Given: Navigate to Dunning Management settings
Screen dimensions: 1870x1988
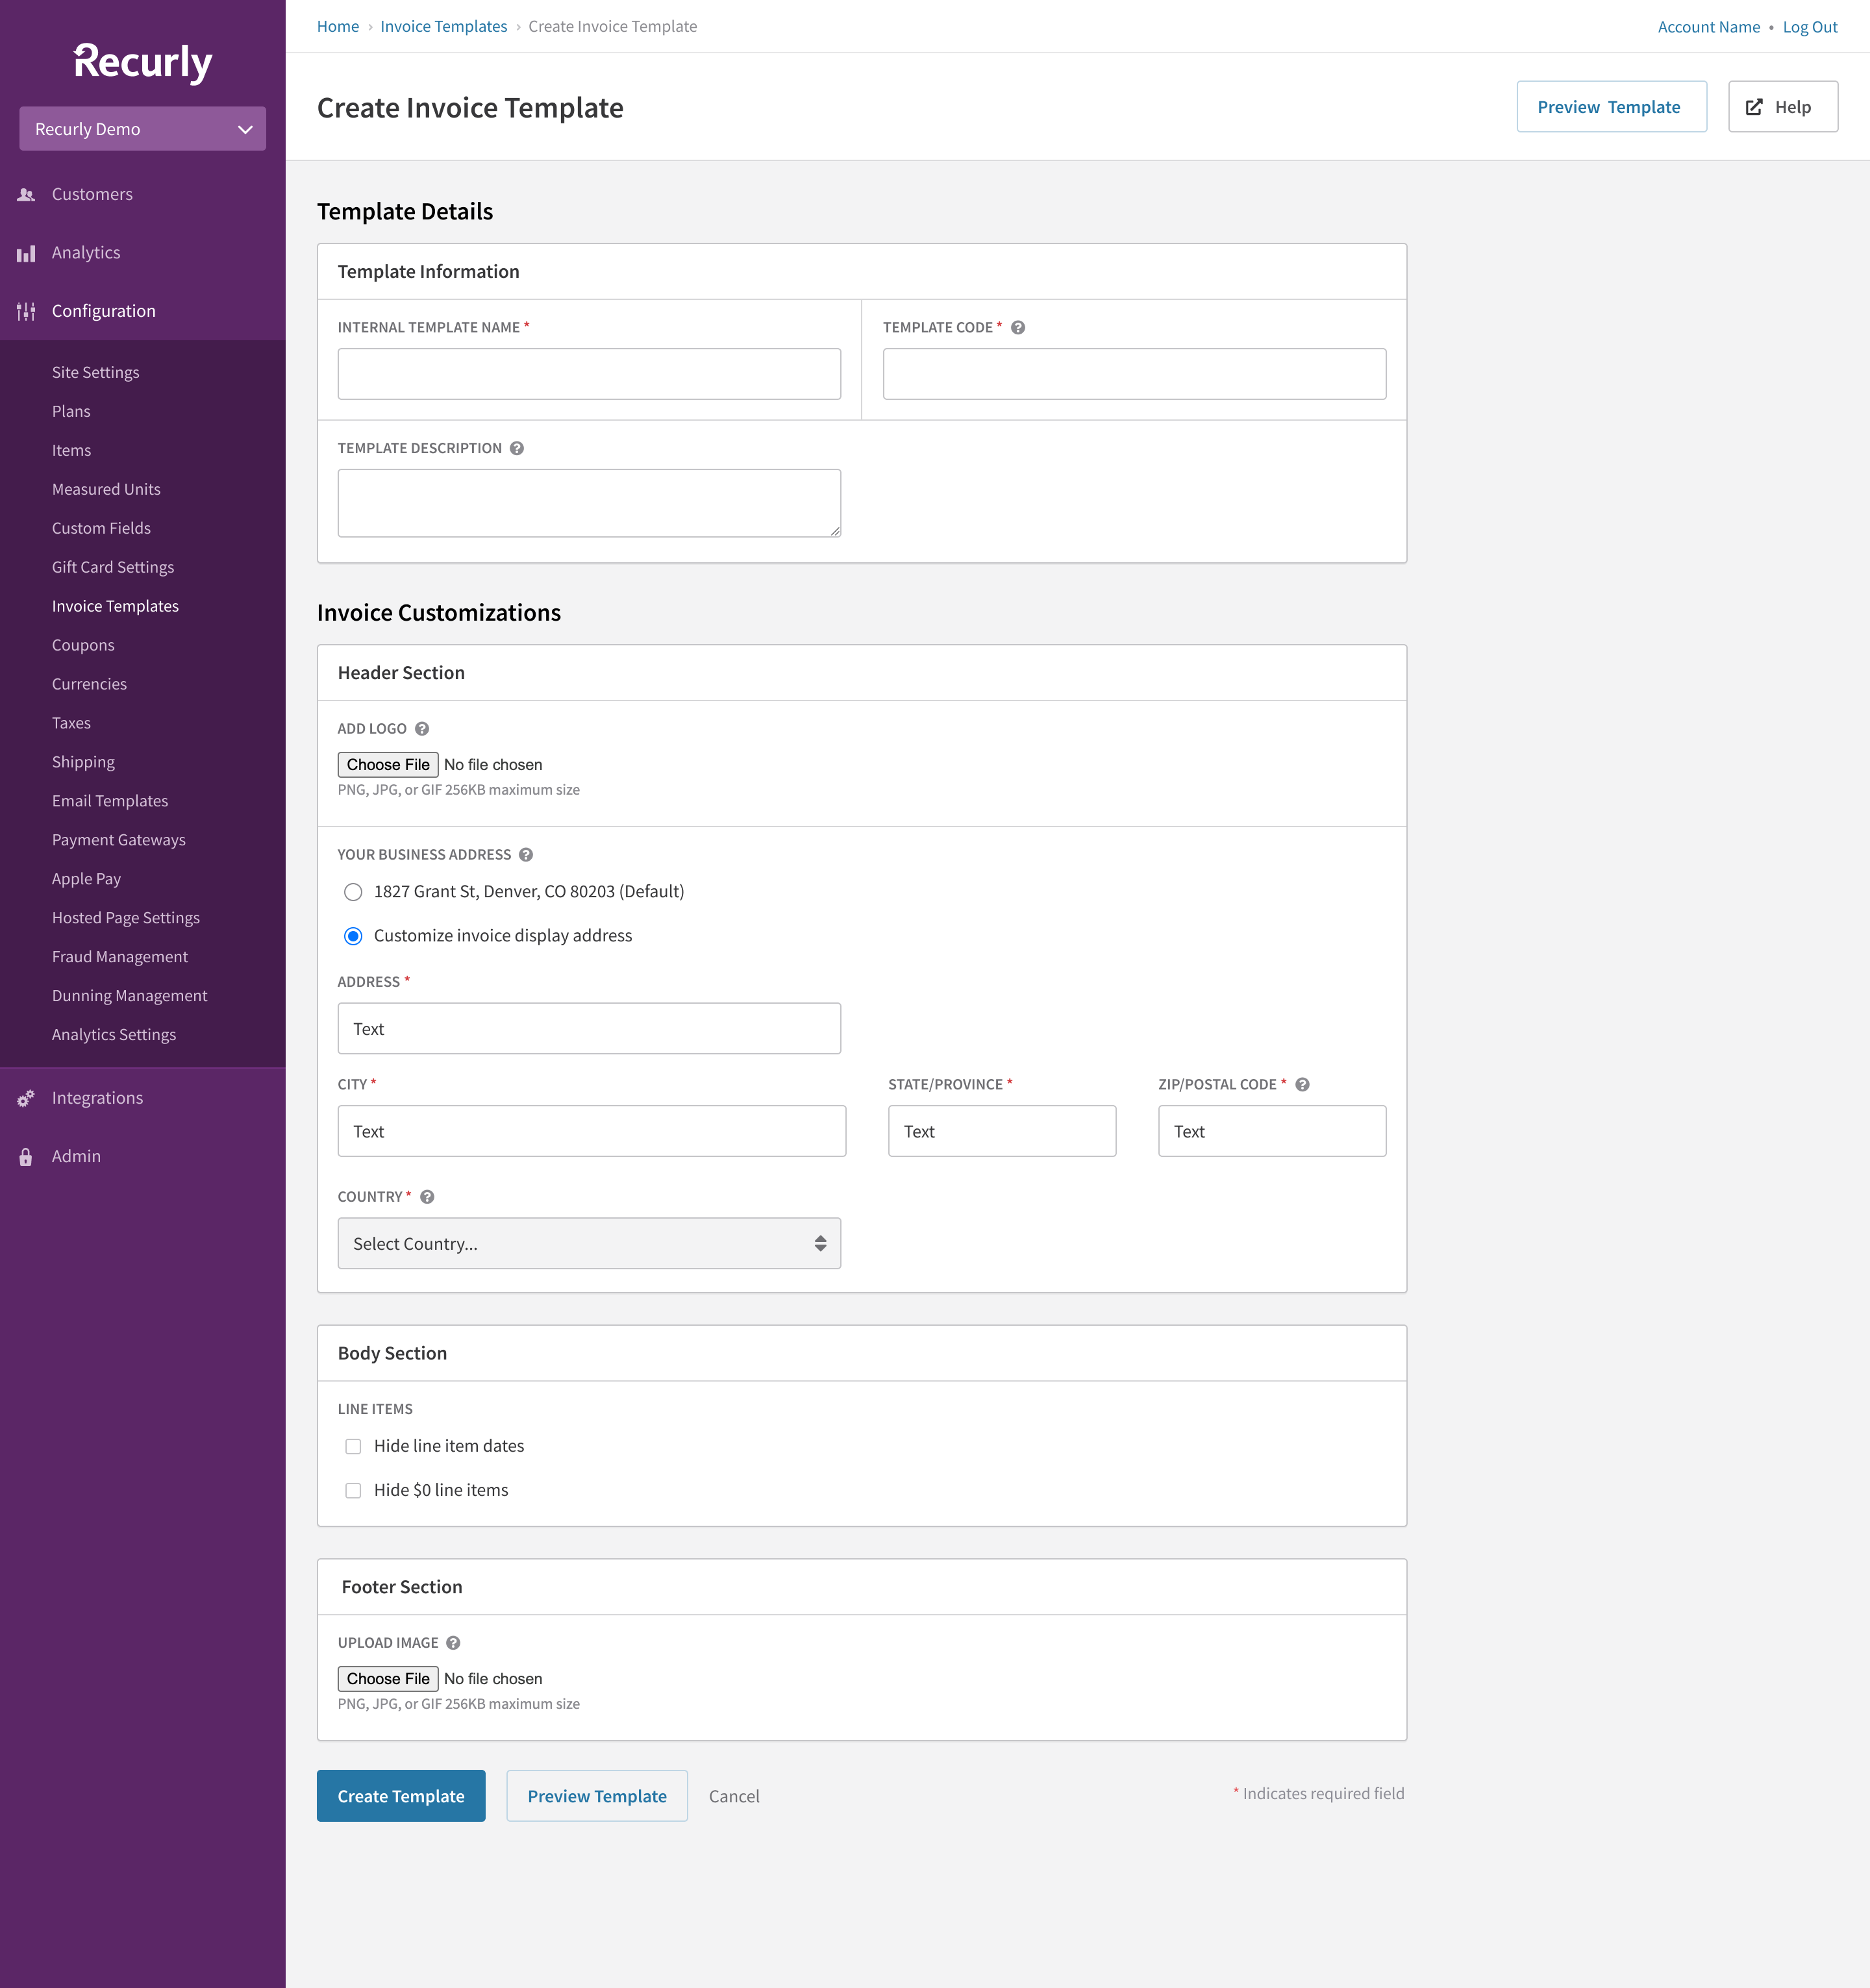Looking at the screenshot, I should coord(129,995).
